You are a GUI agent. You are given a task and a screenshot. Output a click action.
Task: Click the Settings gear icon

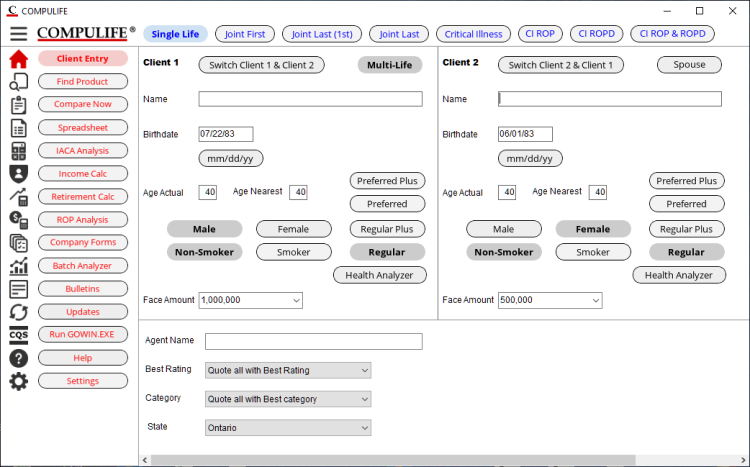(19, 381)
